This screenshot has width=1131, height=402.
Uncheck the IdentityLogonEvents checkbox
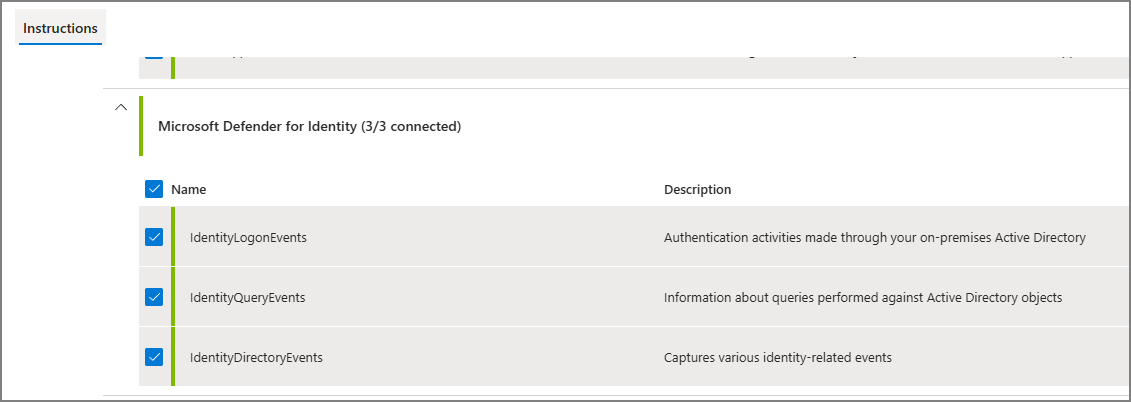pos(154,237)
